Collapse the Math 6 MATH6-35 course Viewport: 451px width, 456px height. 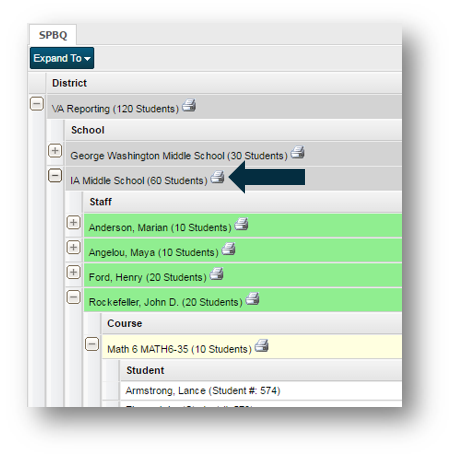coord(92,344)
